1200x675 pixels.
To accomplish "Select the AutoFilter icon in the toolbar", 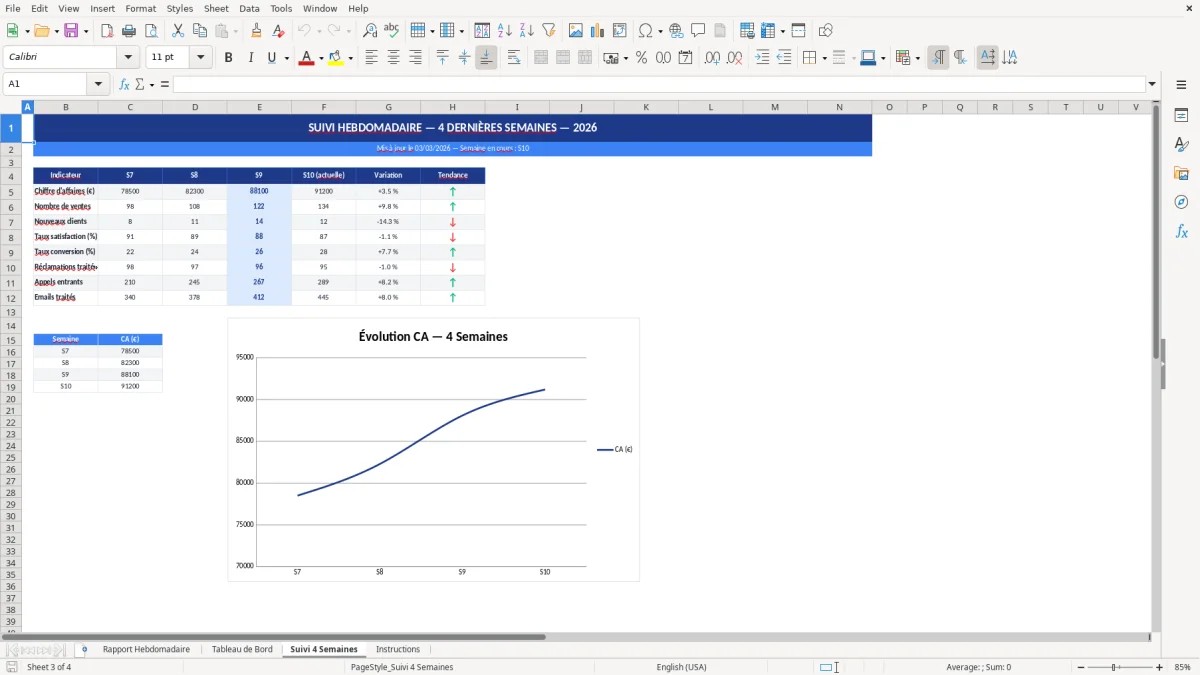I will click(x=550, y=30).
